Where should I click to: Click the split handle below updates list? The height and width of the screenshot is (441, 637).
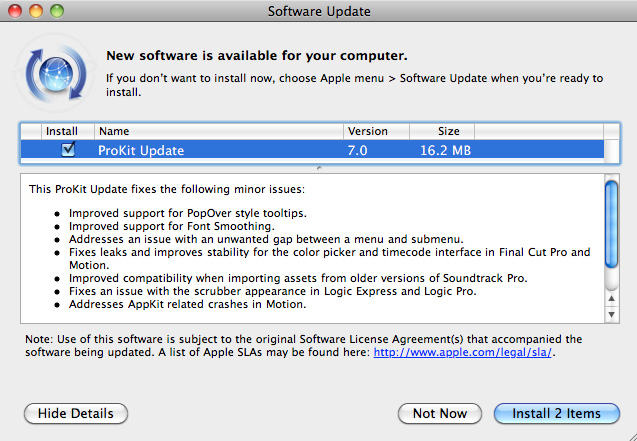click(x=319, y=168)
